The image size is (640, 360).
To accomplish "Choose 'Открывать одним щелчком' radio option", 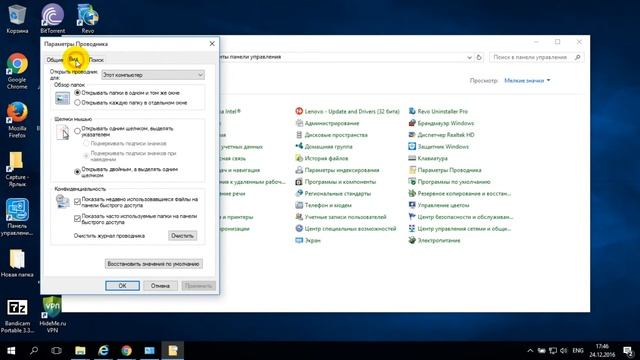I will tap(77, 131).
